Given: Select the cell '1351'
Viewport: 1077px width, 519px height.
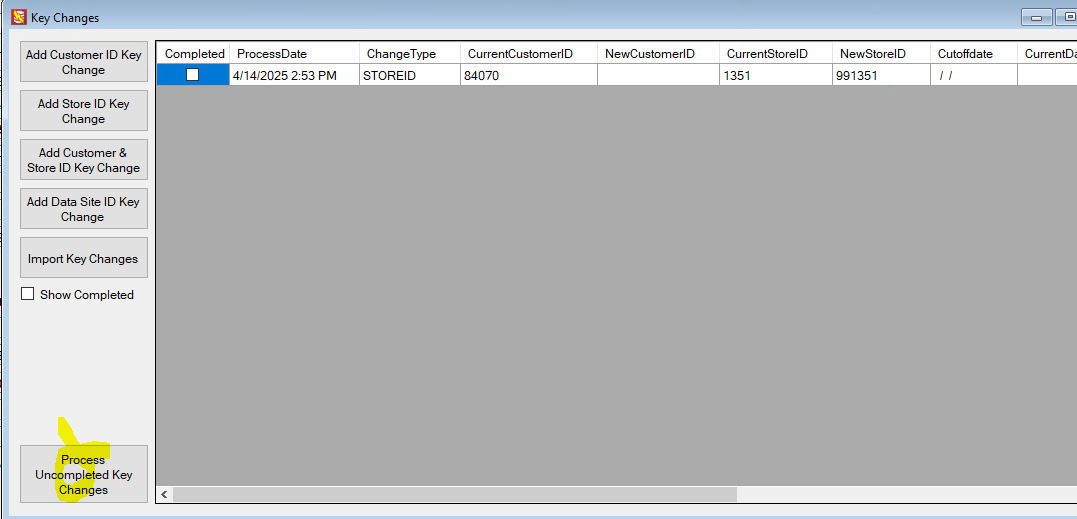Looking at the screenshot, I should click(x=775, y=75).
